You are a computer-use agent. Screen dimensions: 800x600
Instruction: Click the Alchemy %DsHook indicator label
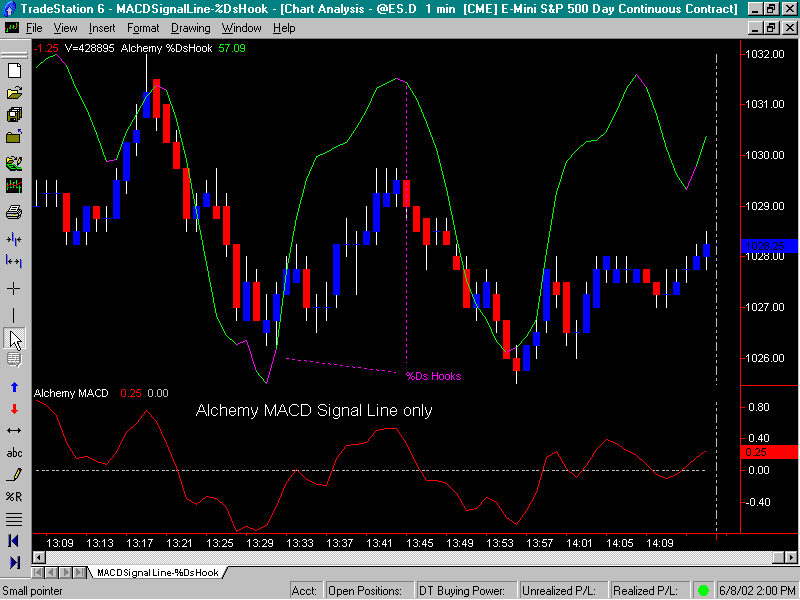166,48
